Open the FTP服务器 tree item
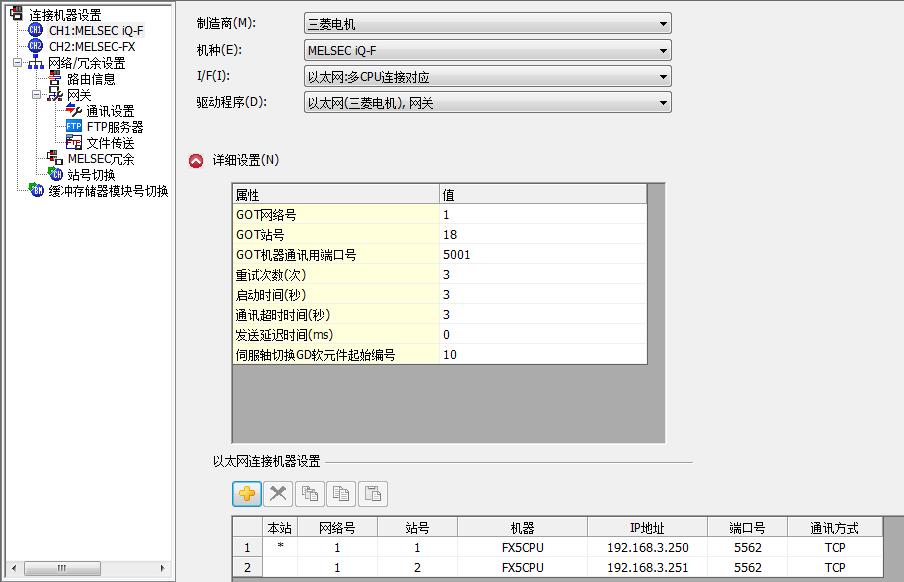Screen dimensions: 904x582 [114, 127]
